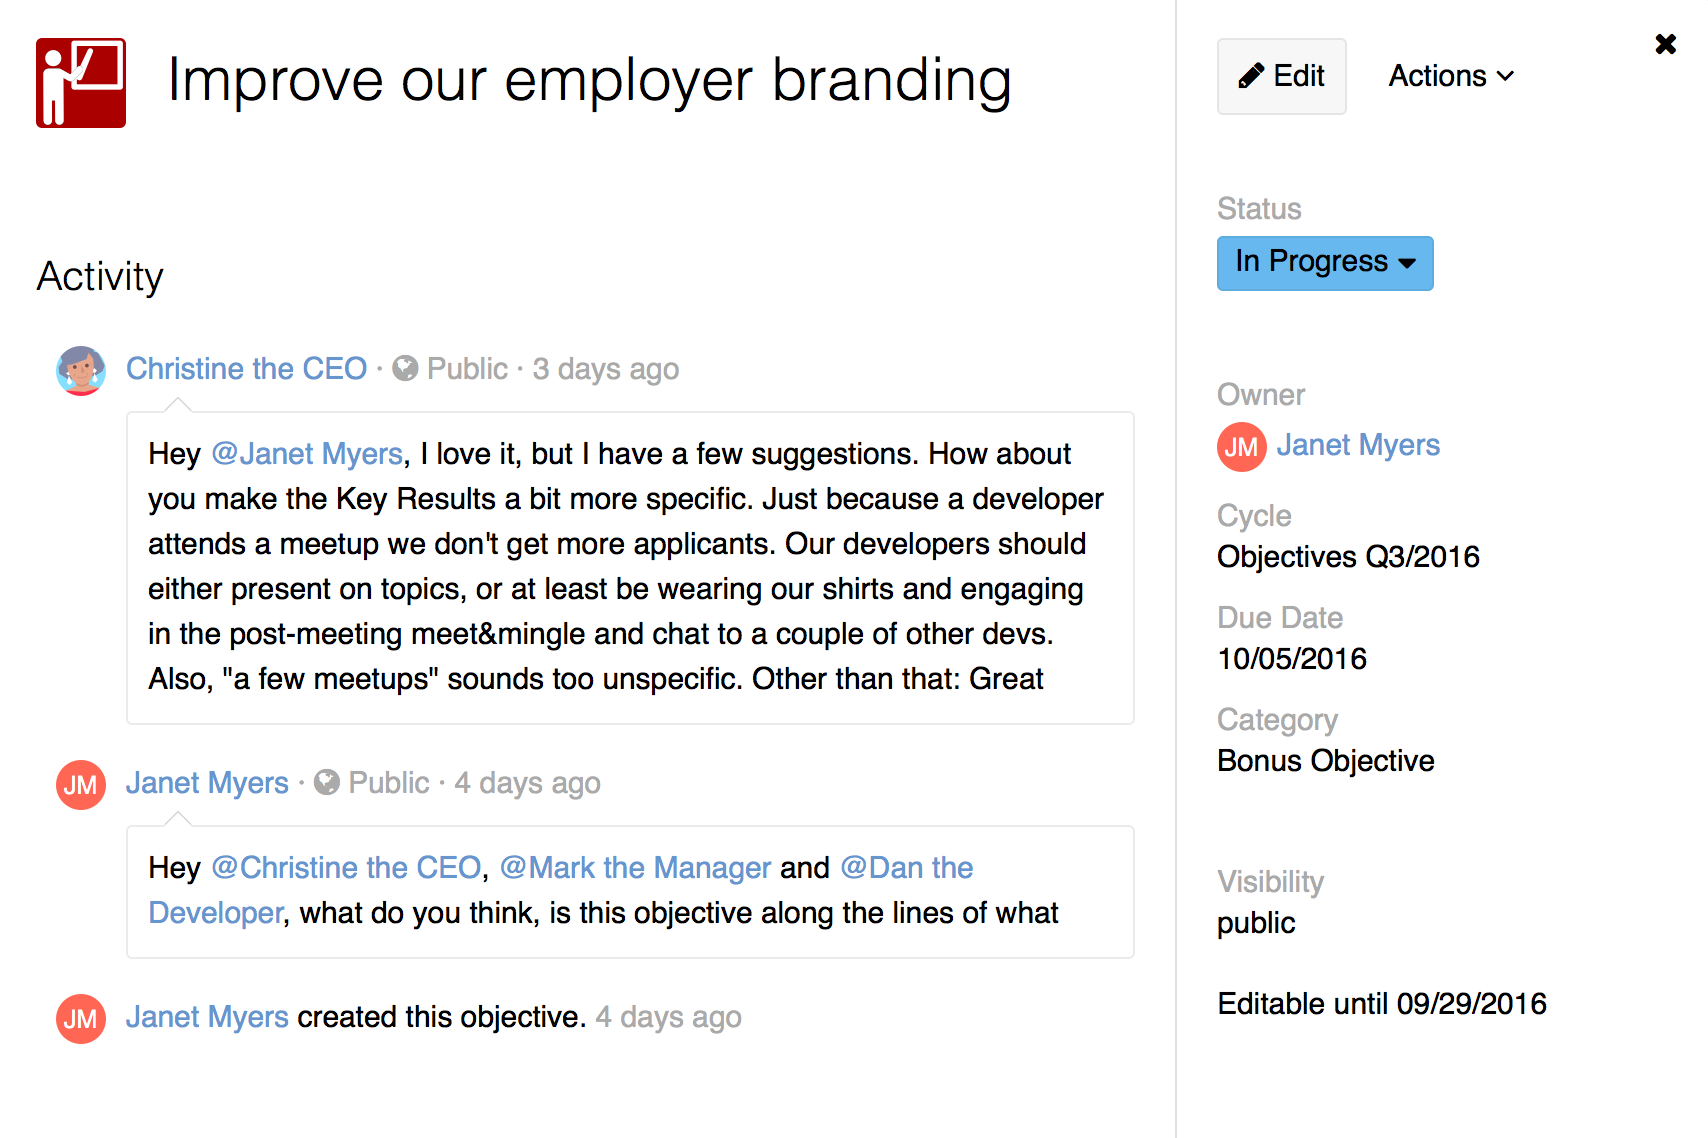Open the In Progress status dropdown

pos(1324,263)
